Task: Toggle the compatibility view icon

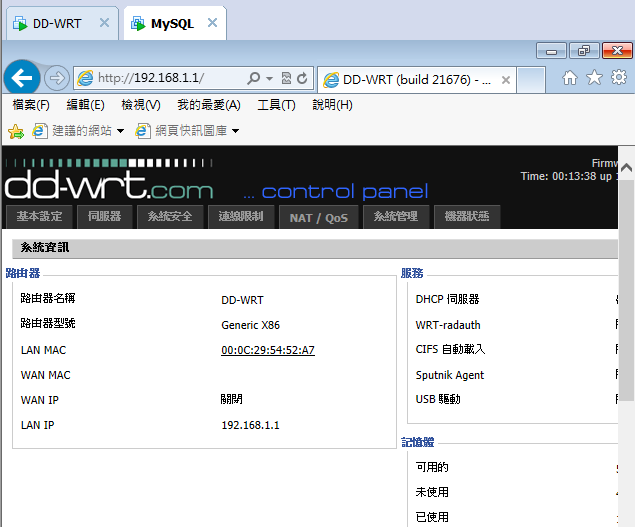Action: click(286, 78)
